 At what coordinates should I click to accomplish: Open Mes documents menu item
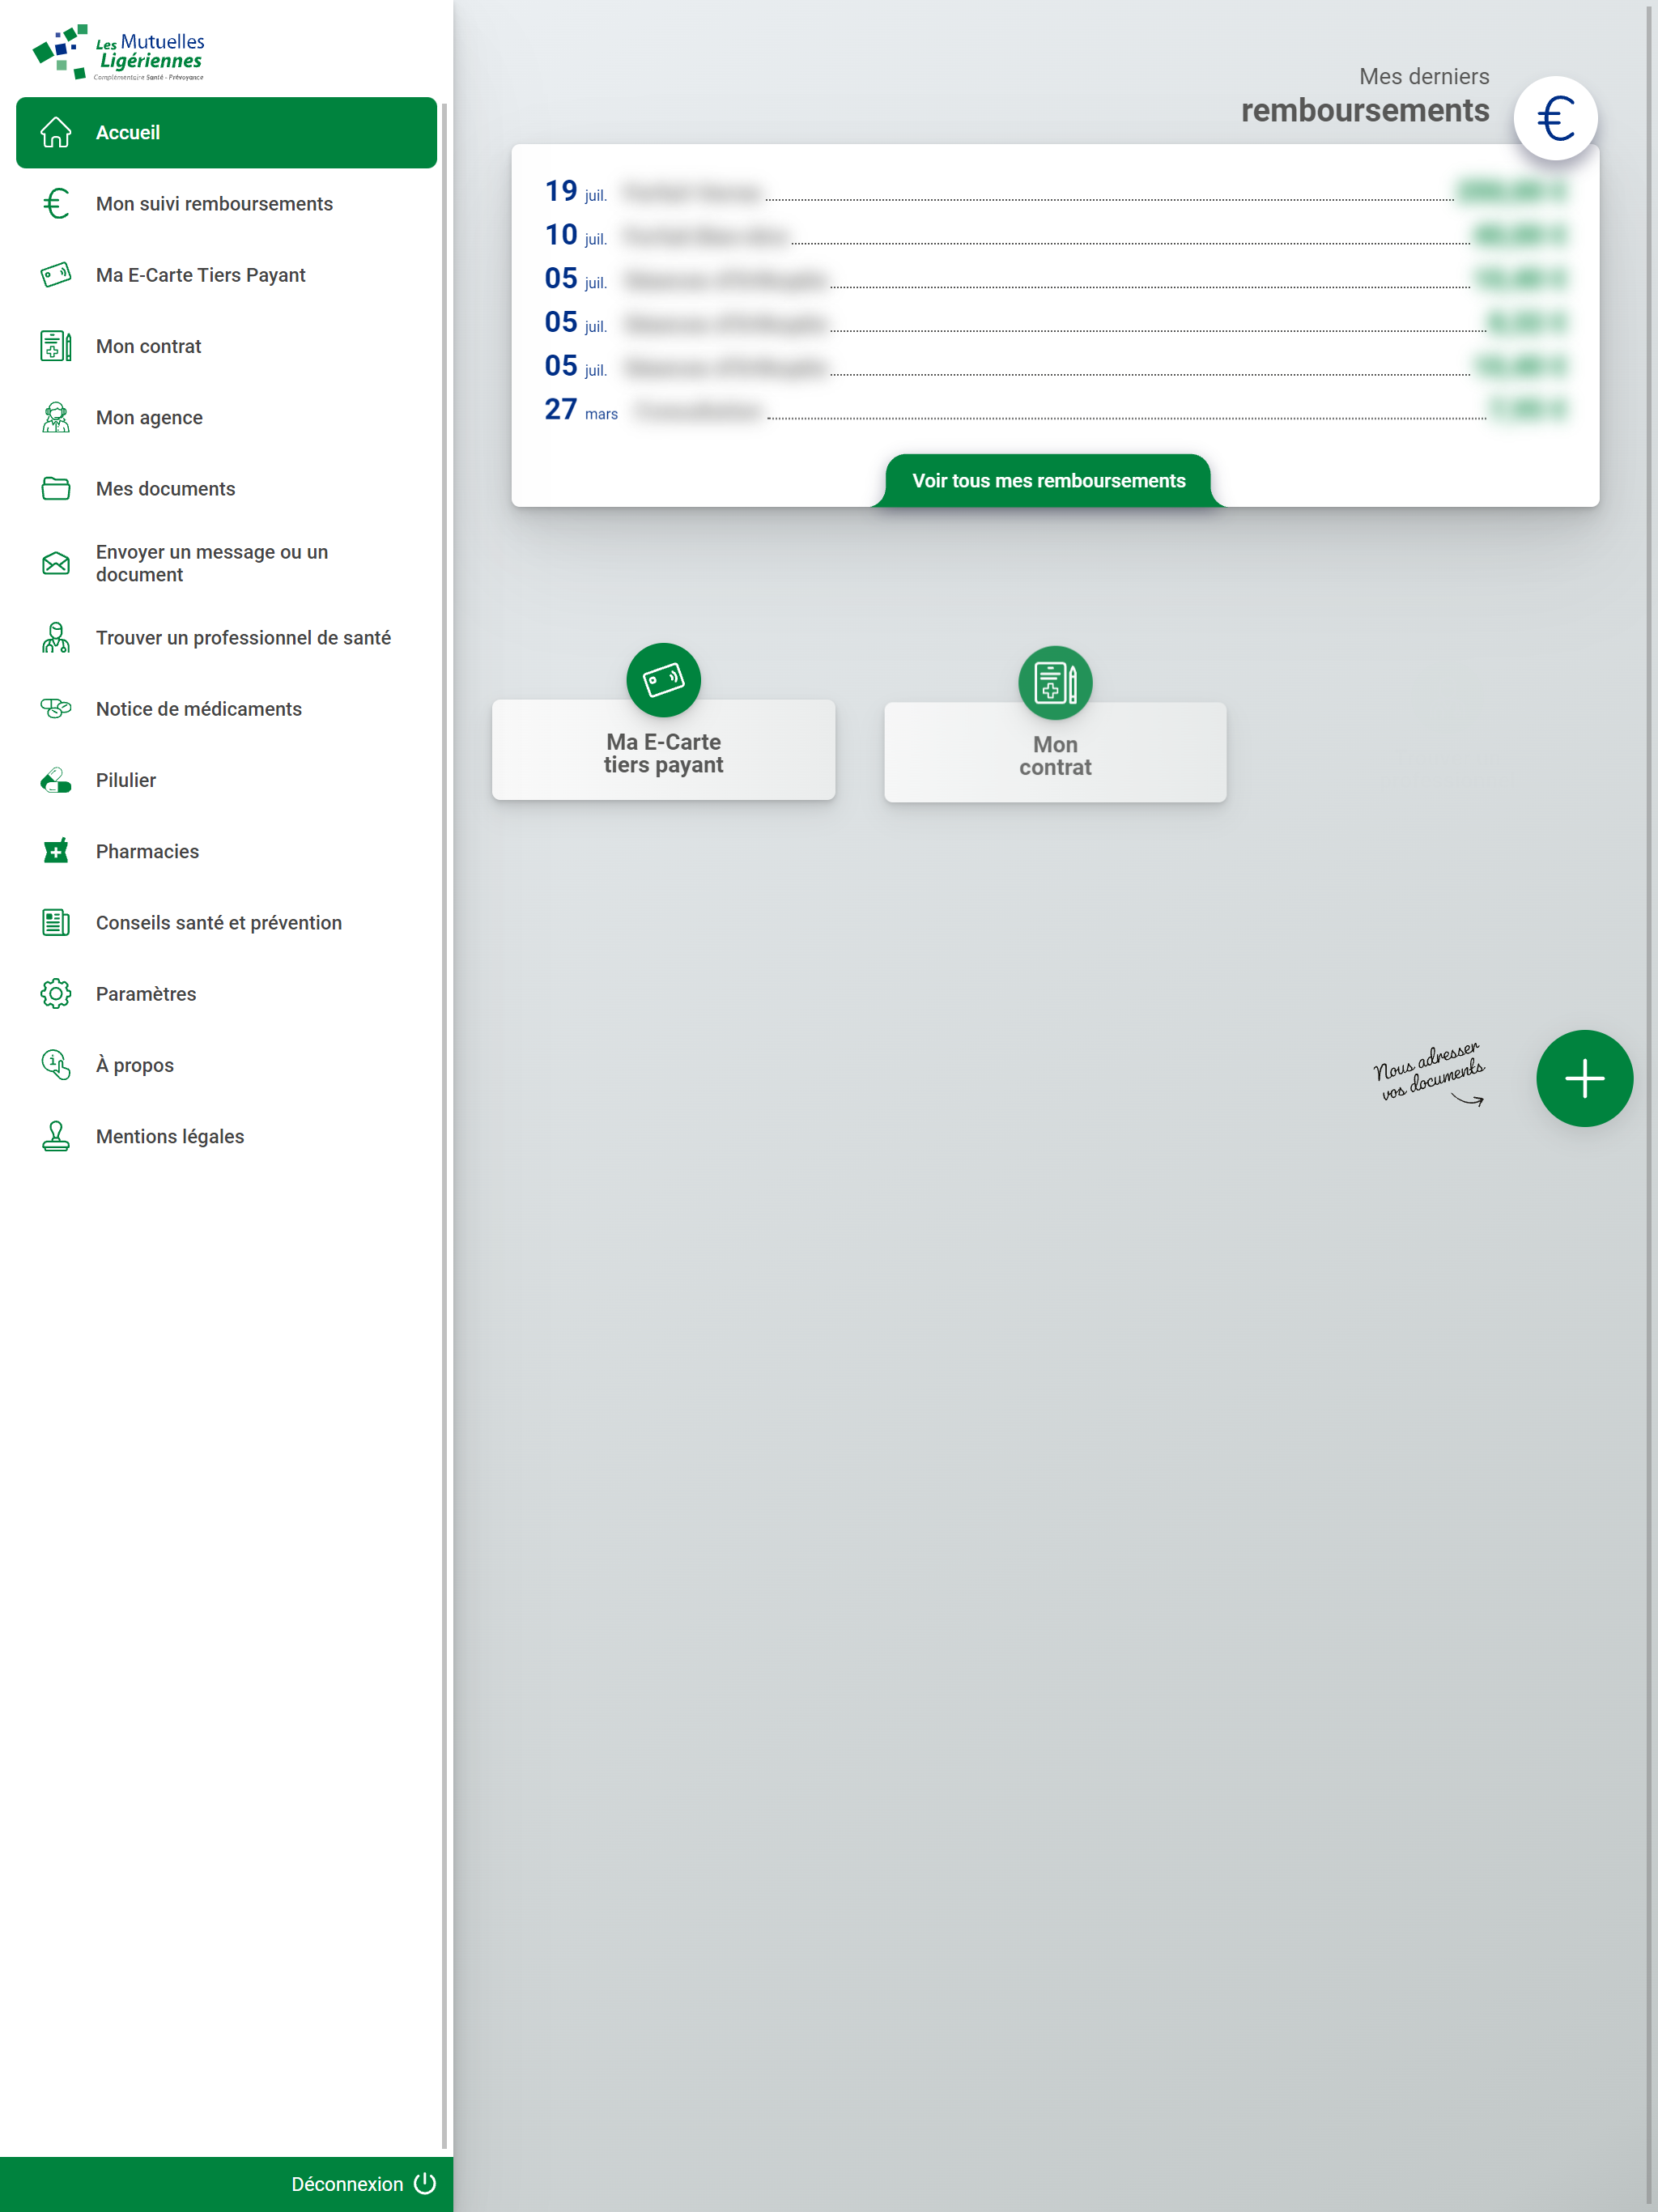pyautogui.click(x=226, y=488)
